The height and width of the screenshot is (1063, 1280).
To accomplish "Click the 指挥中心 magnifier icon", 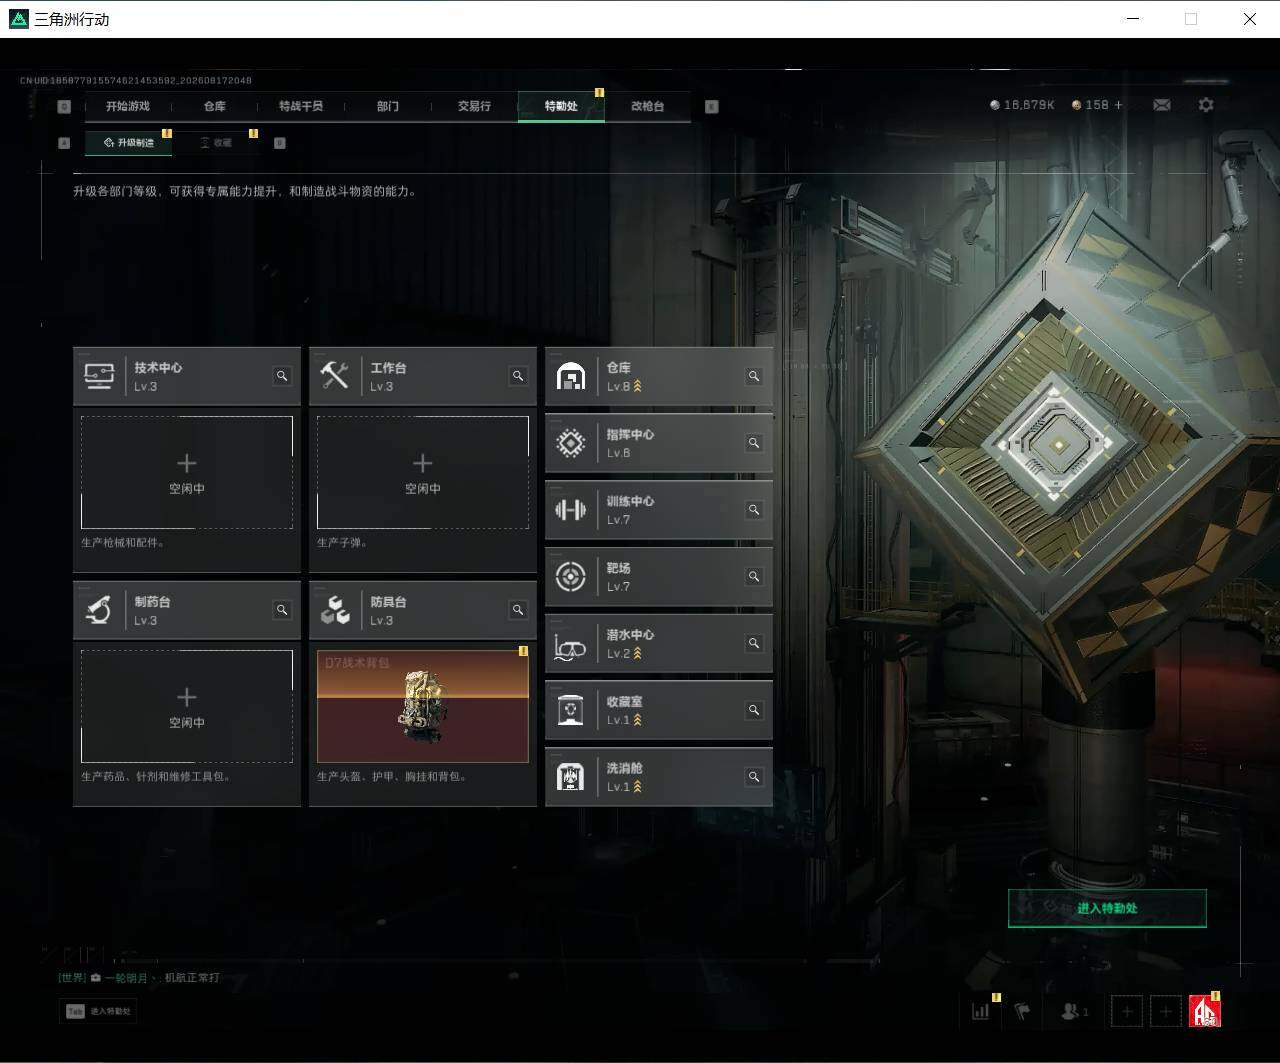I will (754, 443).
